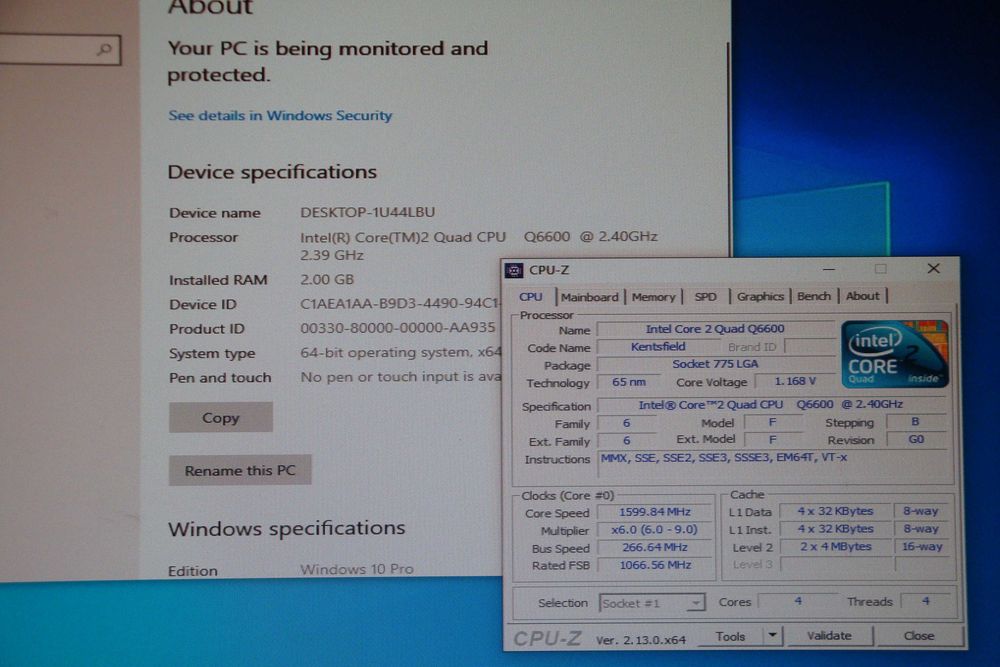Screen dimensions: 1000x667
Task: Click the Cores count value field
Action: point(798,601)
